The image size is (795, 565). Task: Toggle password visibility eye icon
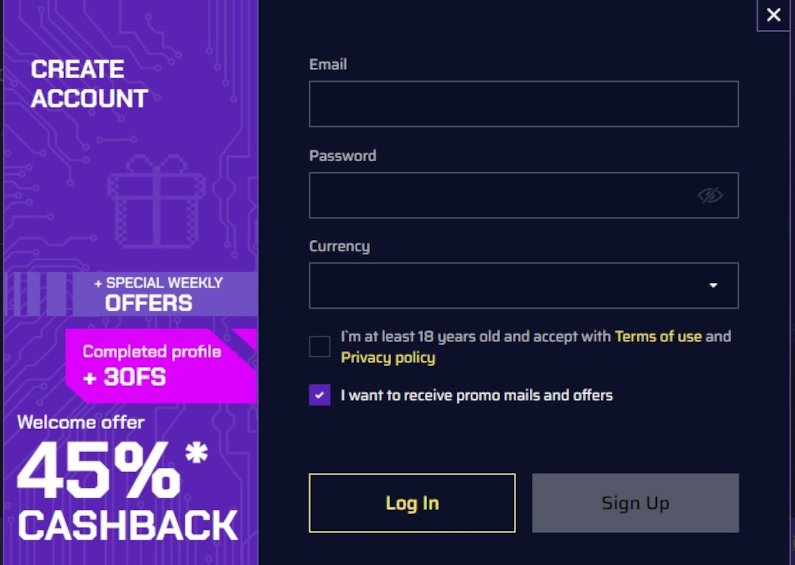point(710,195)
